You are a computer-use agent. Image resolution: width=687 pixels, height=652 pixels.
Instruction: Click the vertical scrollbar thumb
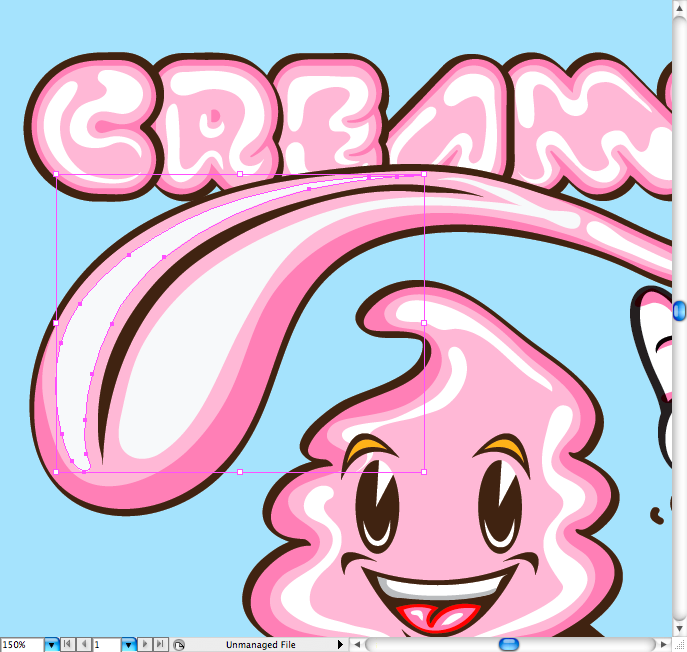click(x=680, y=311)
